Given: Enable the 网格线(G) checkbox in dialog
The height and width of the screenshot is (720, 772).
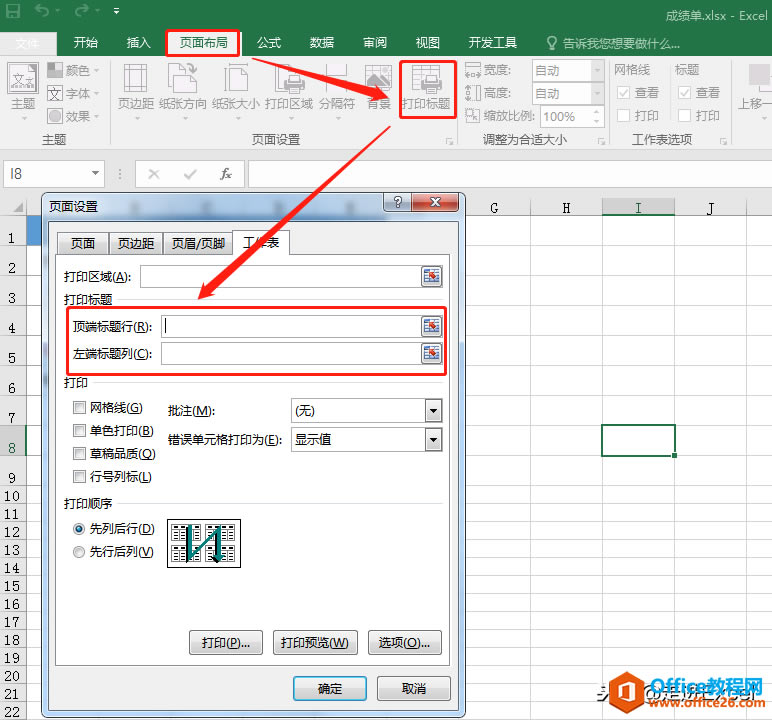Looking at the screenshot, I should coord(79,407).
